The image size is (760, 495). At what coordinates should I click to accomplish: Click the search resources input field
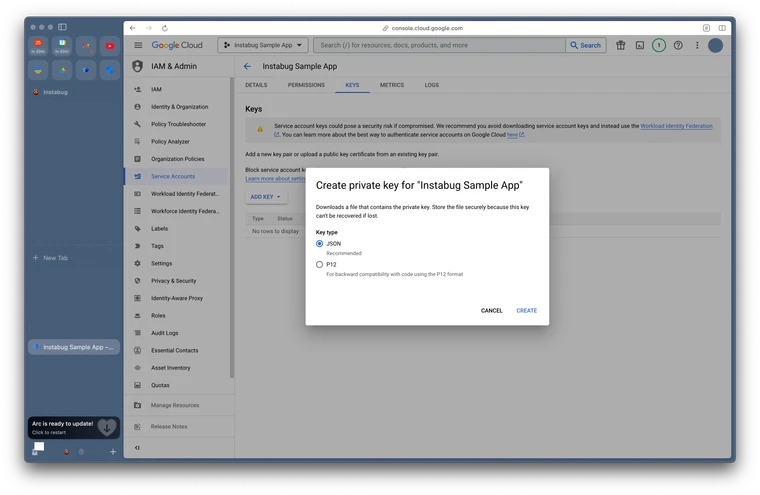[x=440, y=45]
